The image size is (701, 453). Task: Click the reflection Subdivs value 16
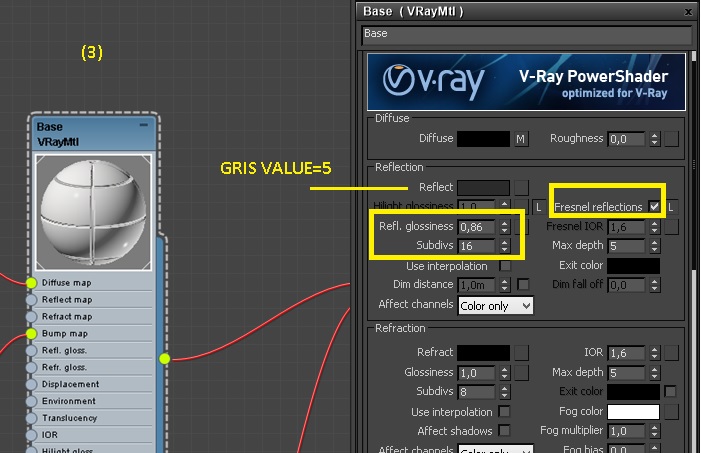[477, 246]
